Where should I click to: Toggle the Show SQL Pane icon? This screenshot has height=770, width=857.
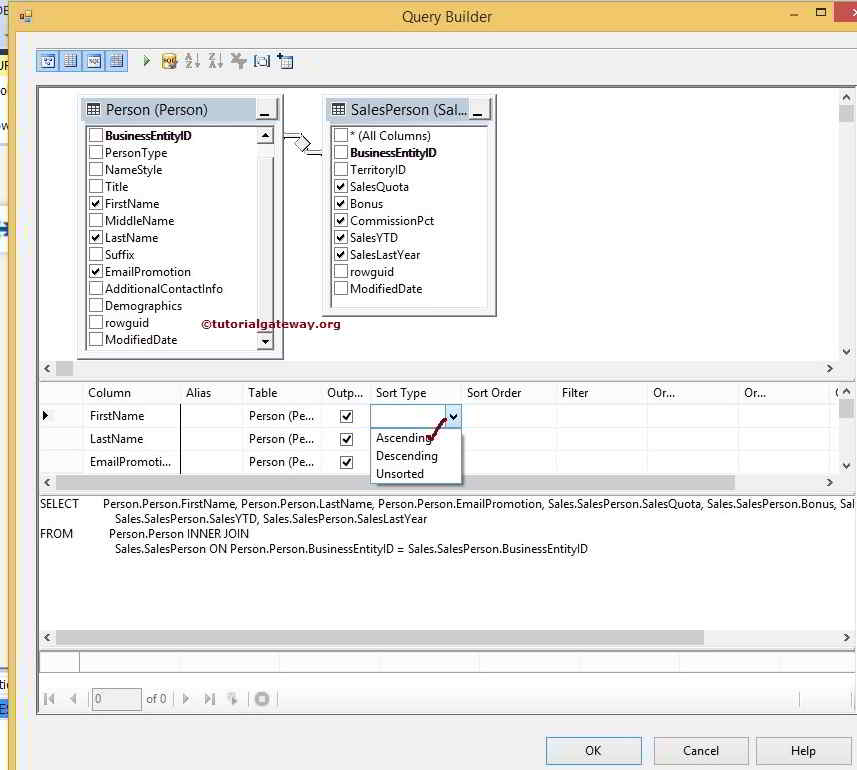tap(92, 60)
